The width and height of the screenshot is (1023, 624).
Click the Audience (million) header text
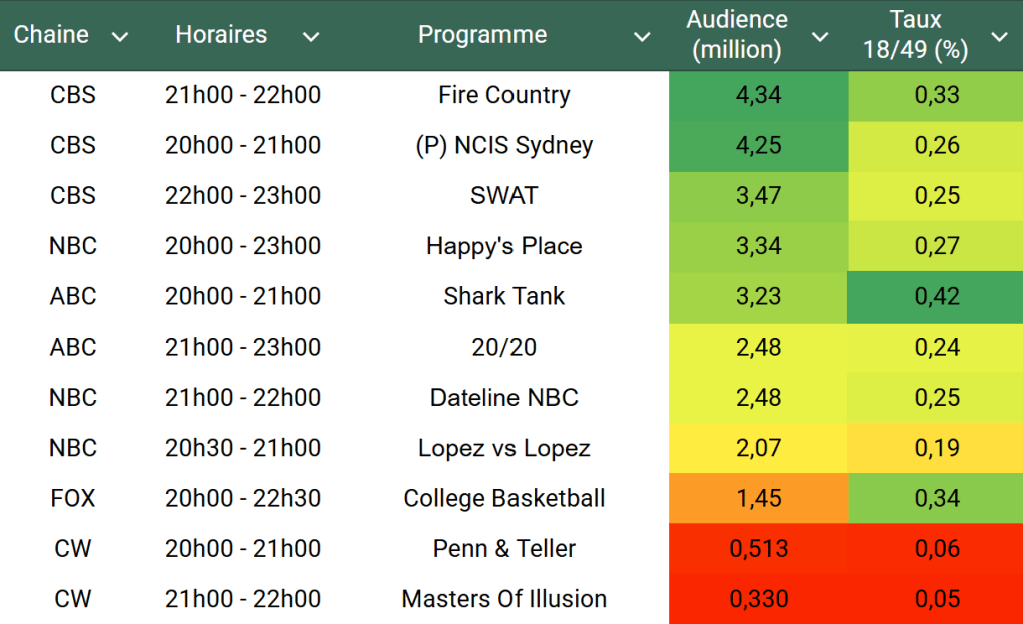737,35
